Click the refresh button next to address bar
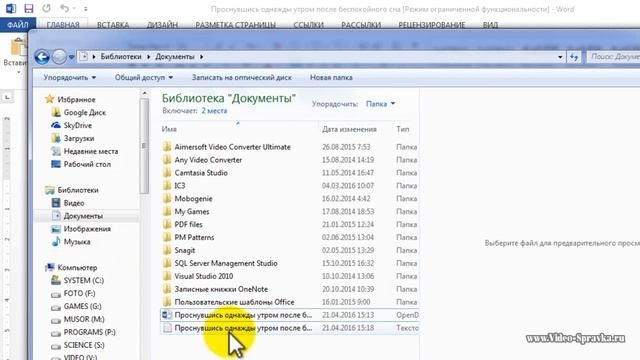This screenshot has width=640, height=360. pos(574,57)
